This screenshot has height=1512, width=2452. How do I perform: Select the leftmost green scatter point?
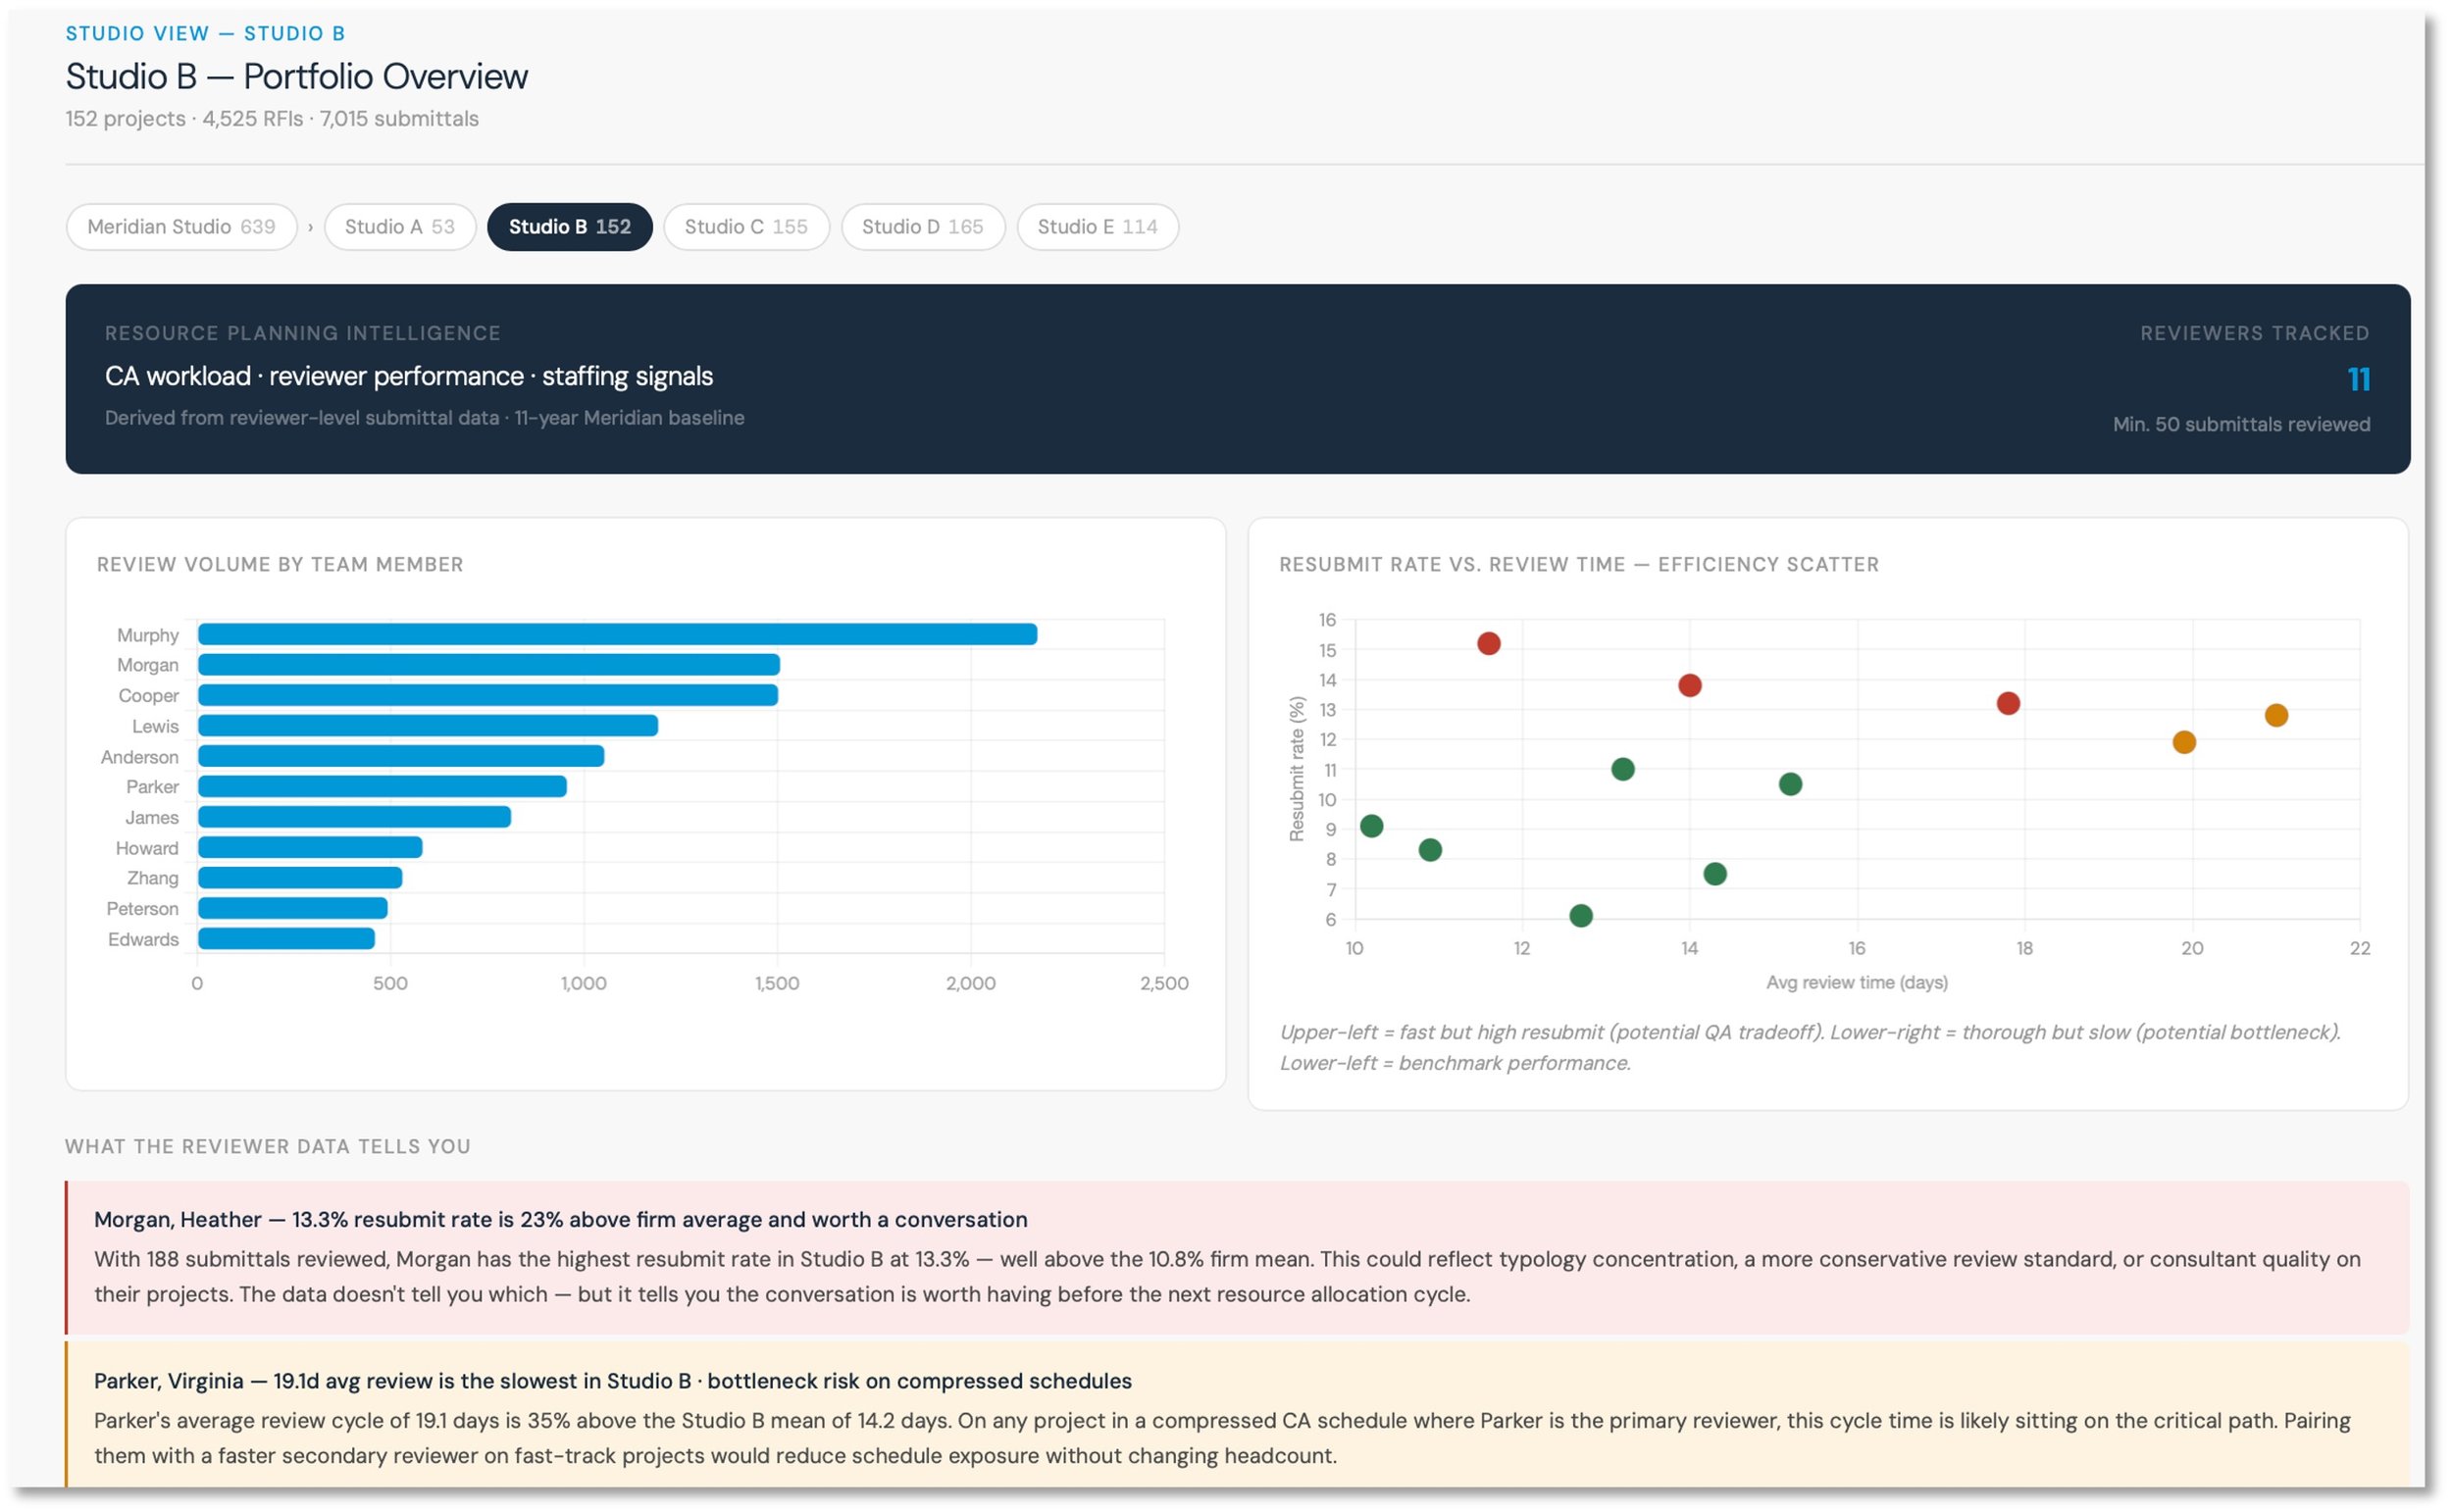tap(1372, 826)
